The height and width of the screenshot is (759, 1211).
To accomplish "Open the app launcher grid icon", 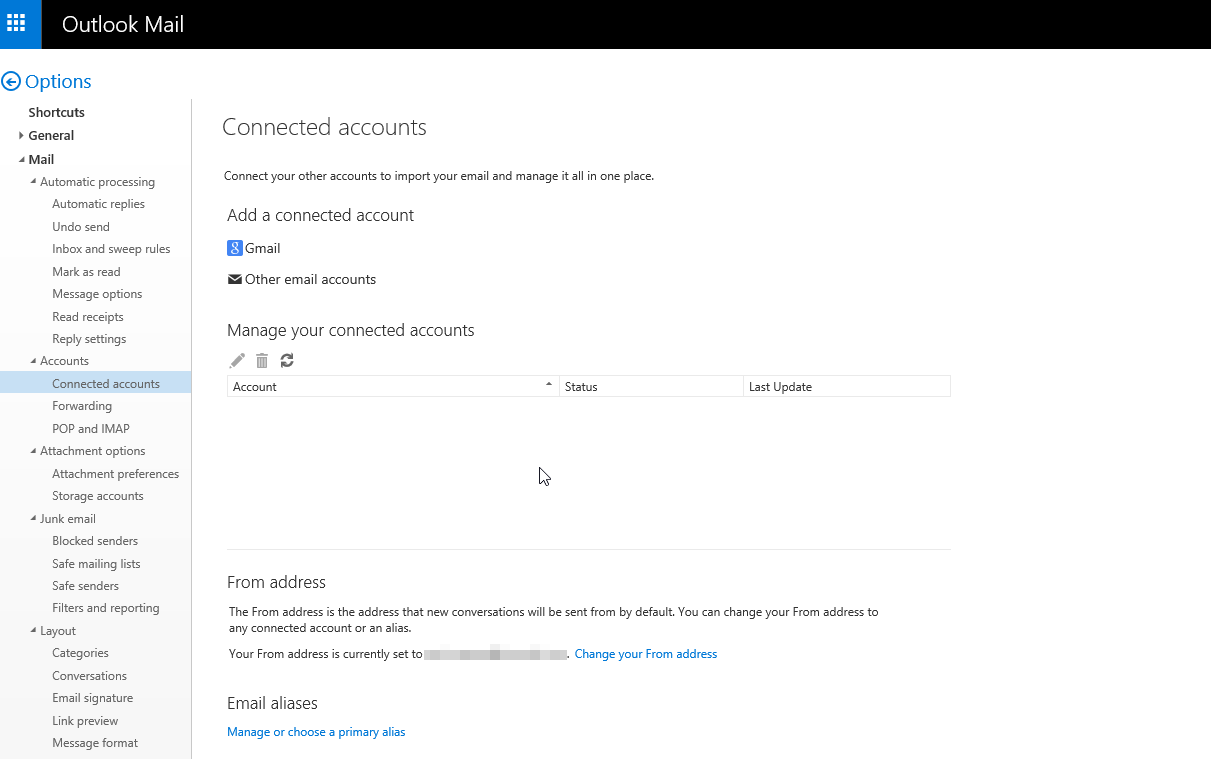I will click(16, 23).
